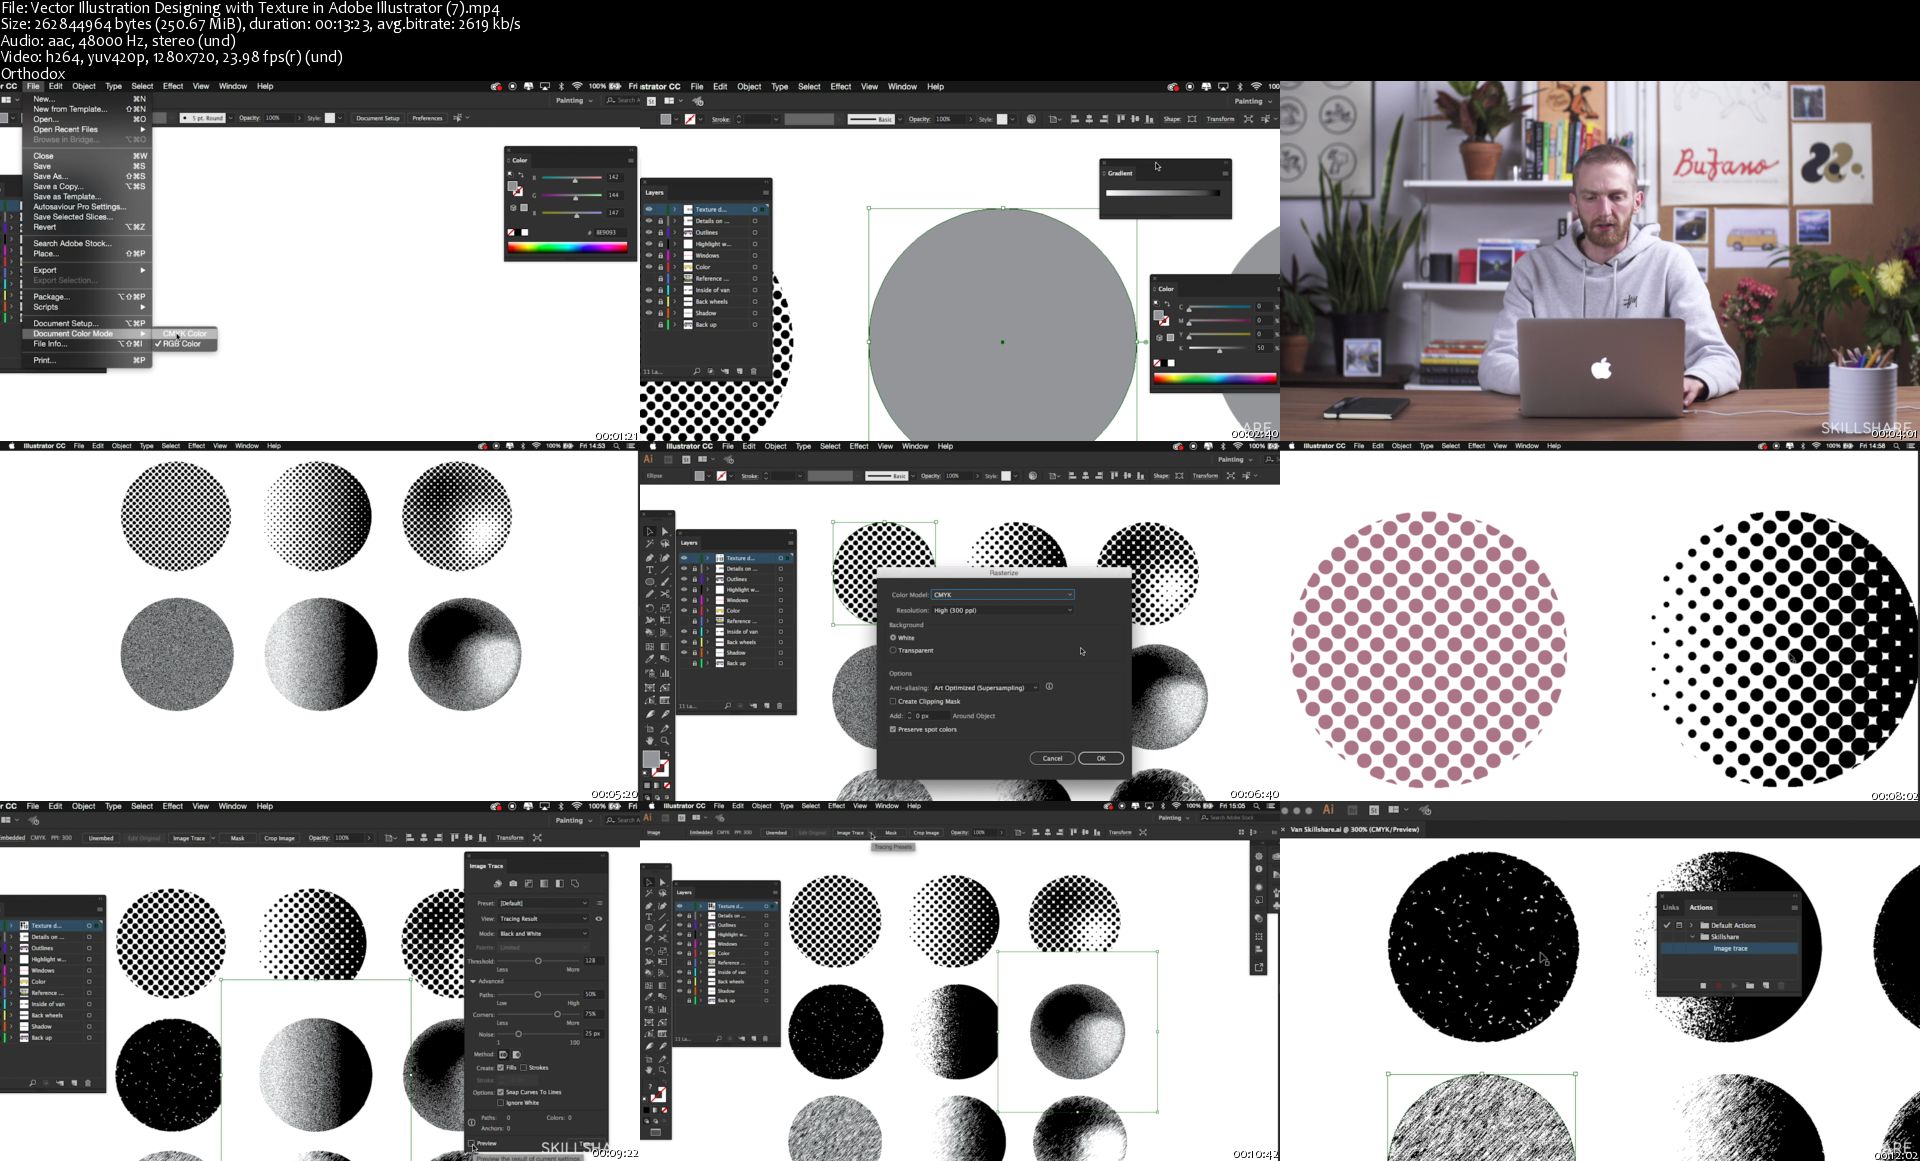
Task: Enable the Create Clipping Mask checkbox
Action: [893, 701]
